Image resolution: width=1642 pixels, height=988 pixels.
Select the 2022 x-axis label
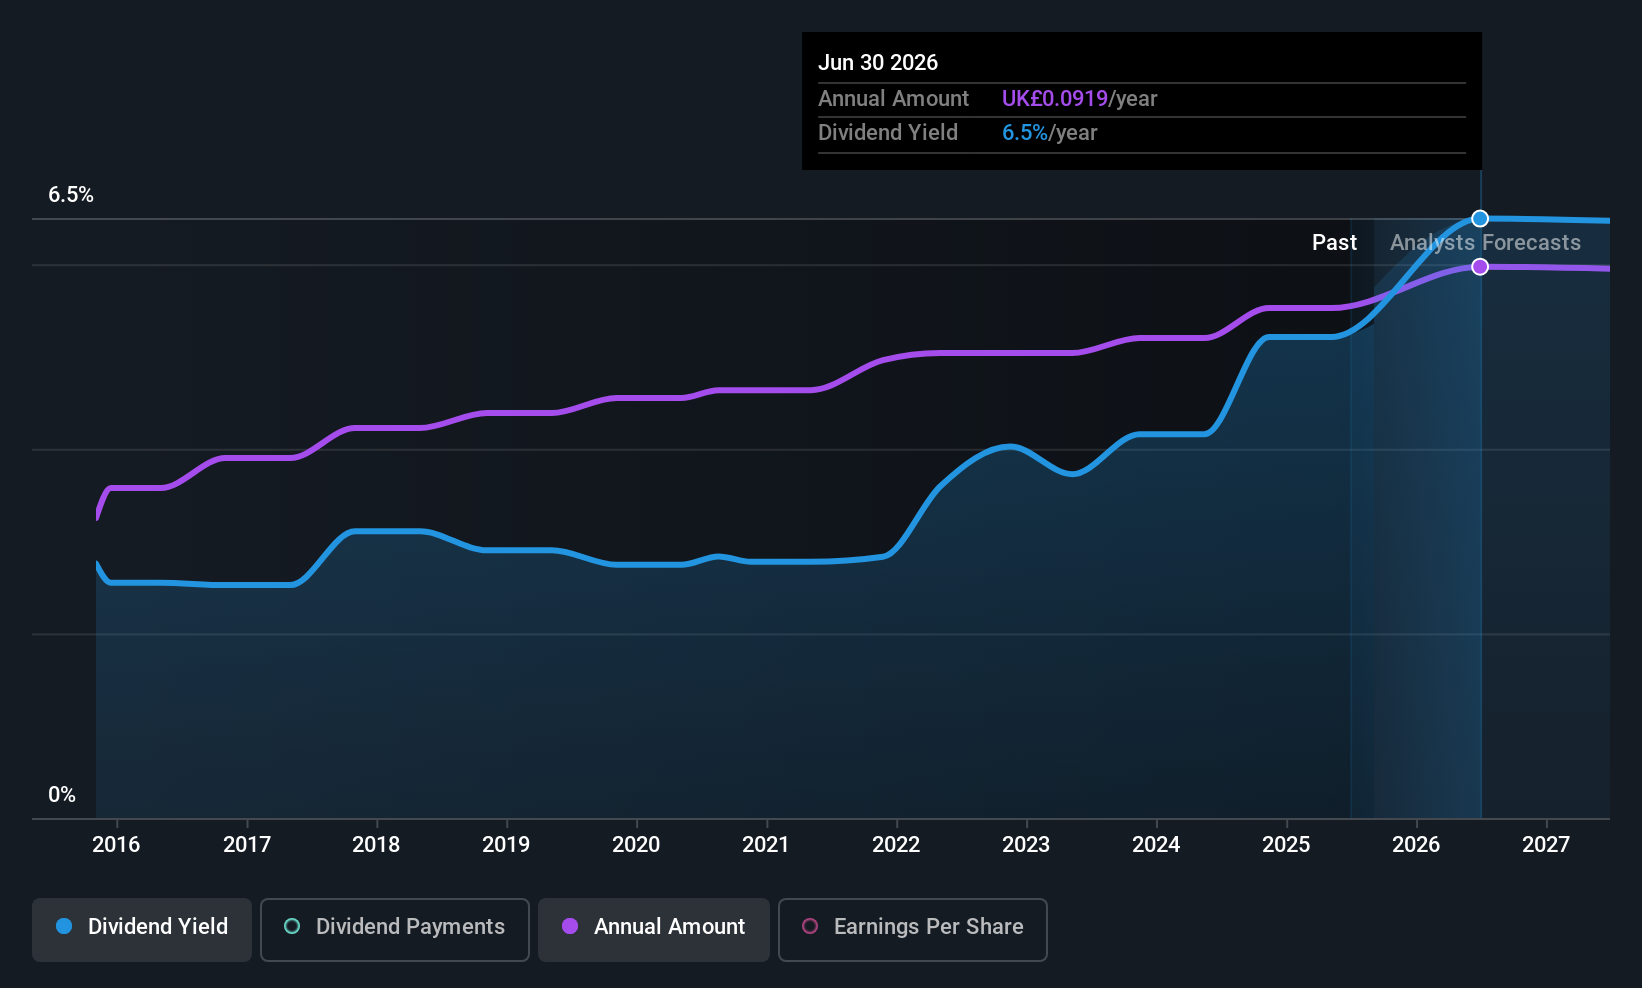[x=896, y=845]
